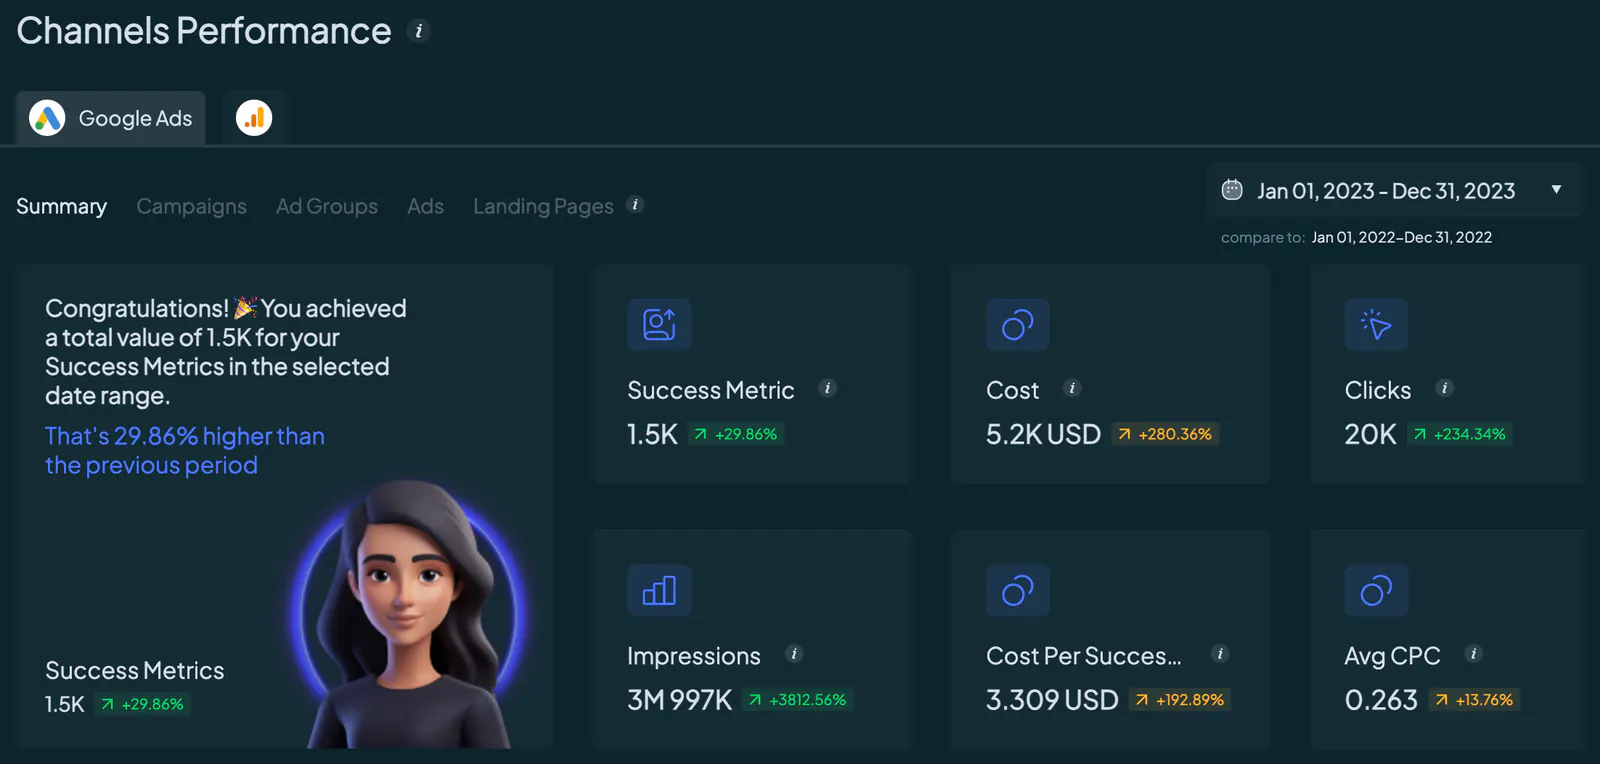Open the Campaigns tab
Image resolution: width=1600 pixels, height=764 pixels.
[x=191, y=206]
